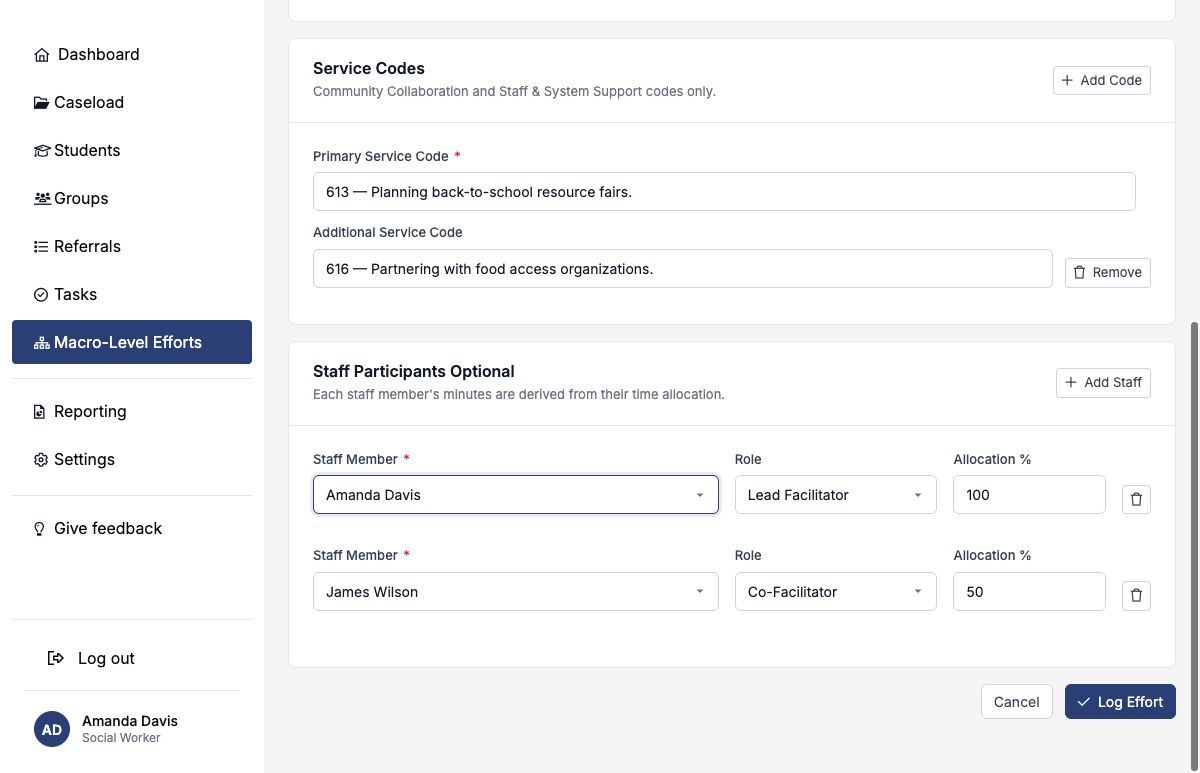Click the allocation field containing 50
The width and height of the screenshot is (1200, 773).
(x=1029, y=592)
